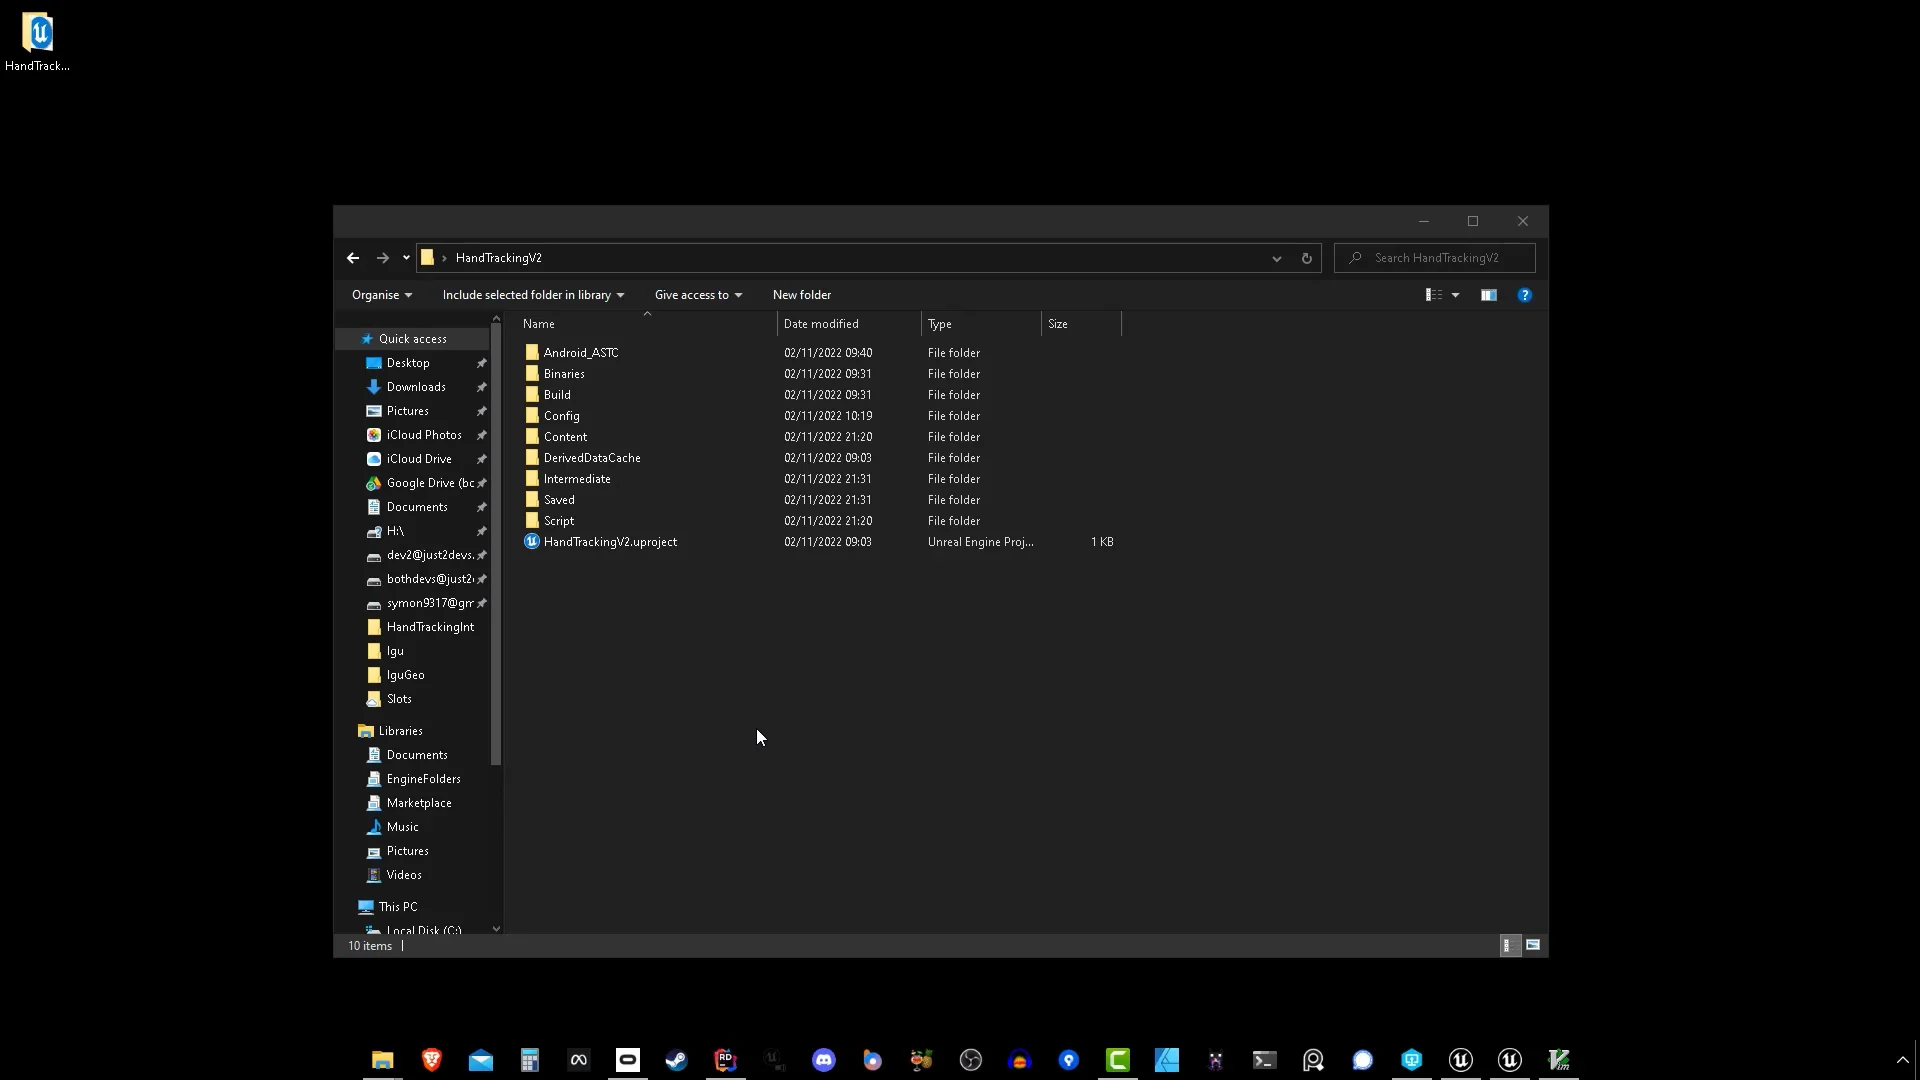Open the Give access to menu

(x=698, y=295)
